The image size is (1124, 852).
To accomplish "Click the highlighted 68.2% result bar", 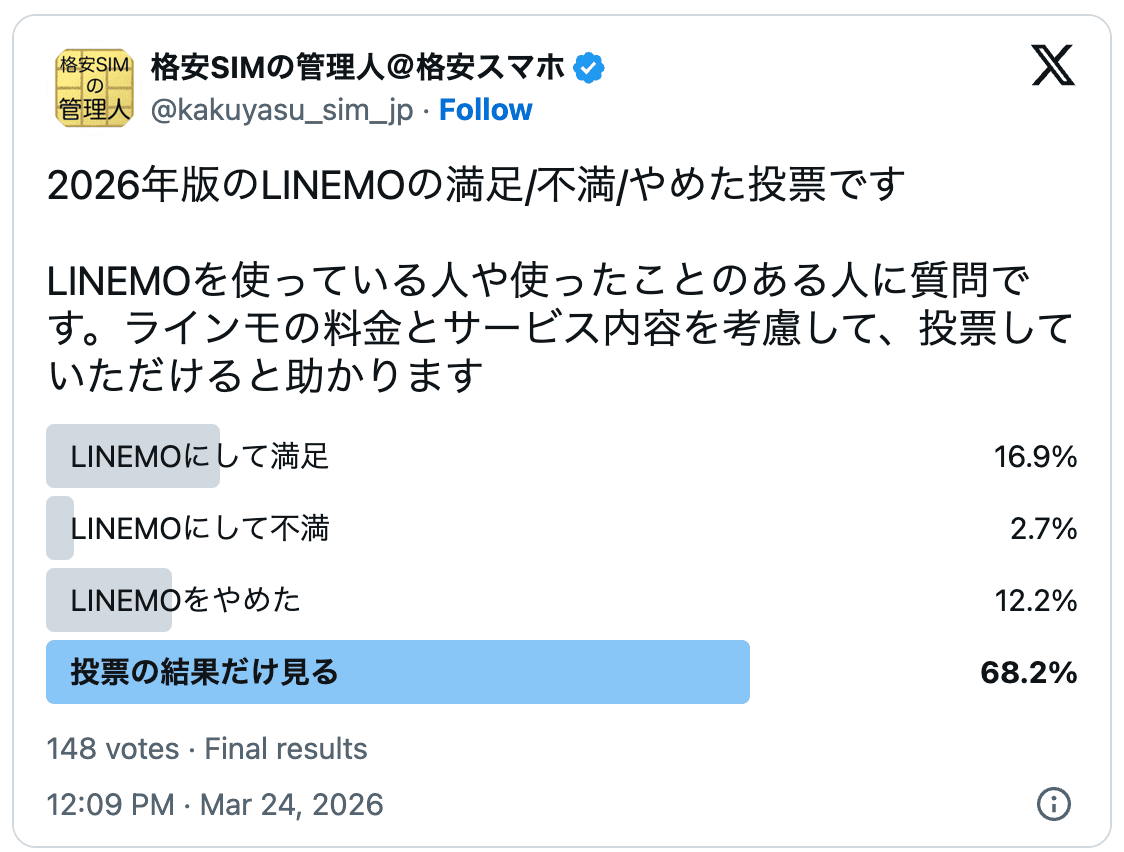I will pos(400,672).
